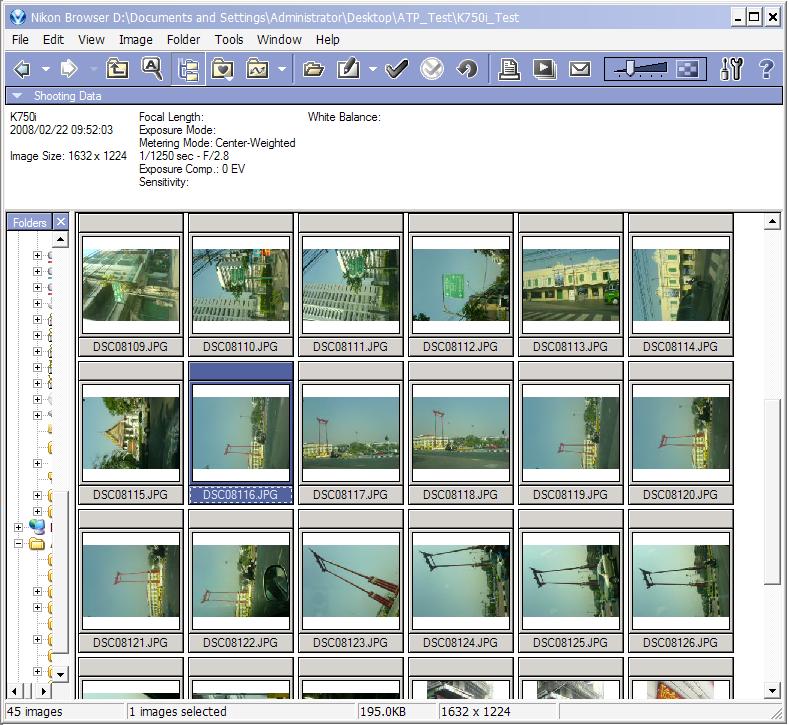Image resolution: width=789 pixels, height=725 pixels.
Task: Click the Help question mark icon
Action: [766, 69]
